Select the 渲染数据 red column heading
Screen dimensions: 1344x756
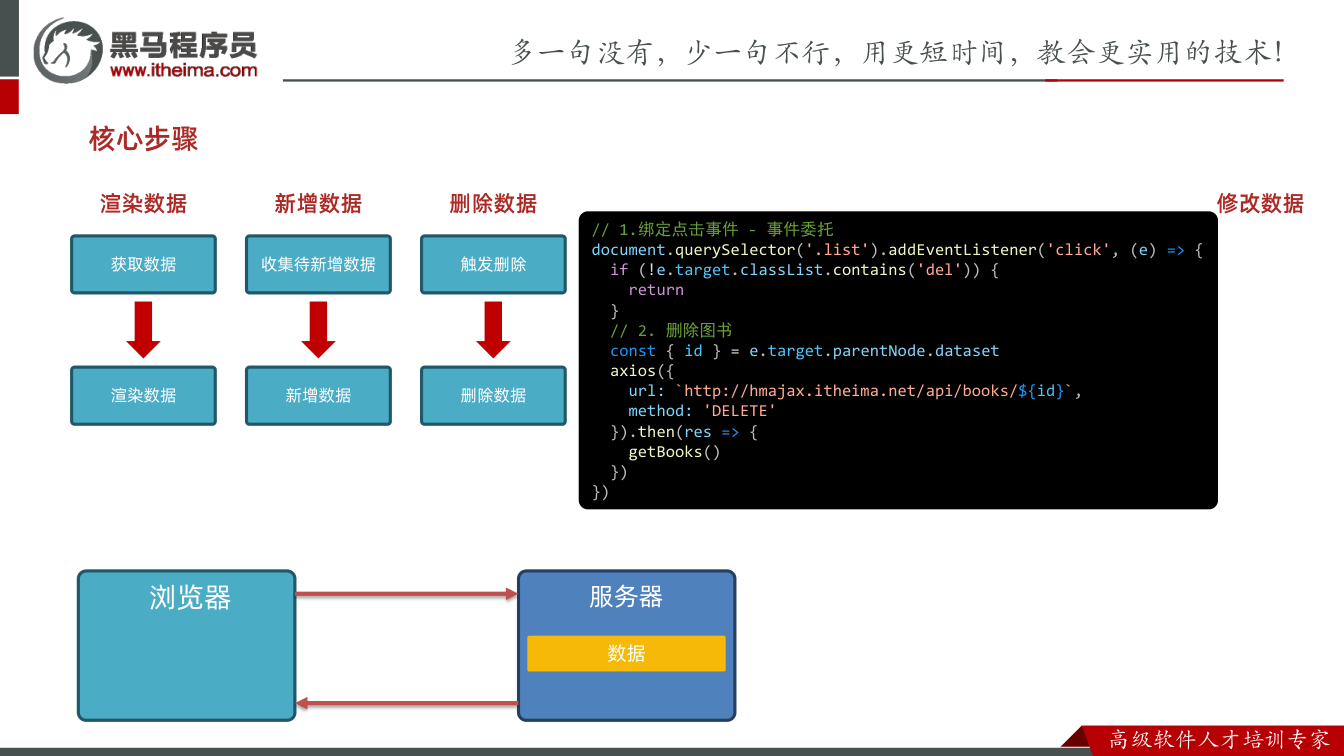pos(143,204)
